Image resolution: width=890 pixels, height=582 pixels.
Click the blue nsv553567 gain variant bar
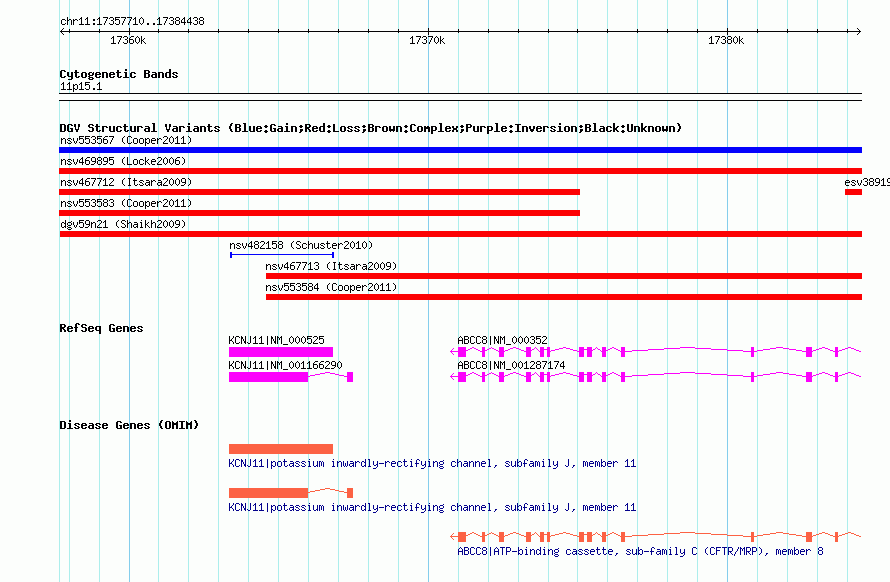[460, 150]
